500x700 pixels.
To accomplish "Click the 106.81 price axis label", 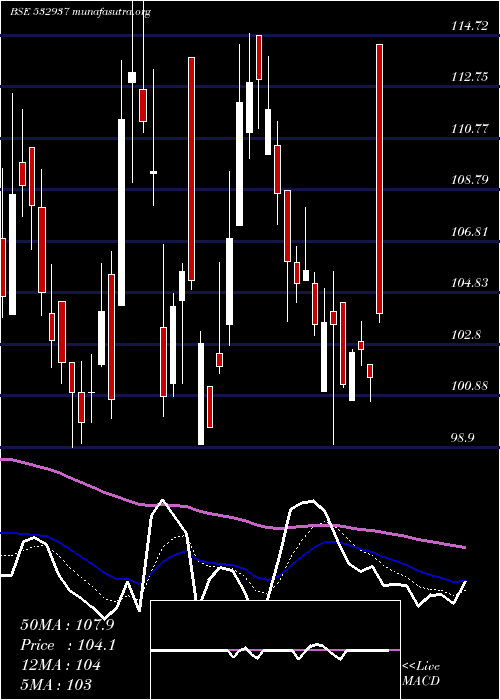I will tap(470, 232).
